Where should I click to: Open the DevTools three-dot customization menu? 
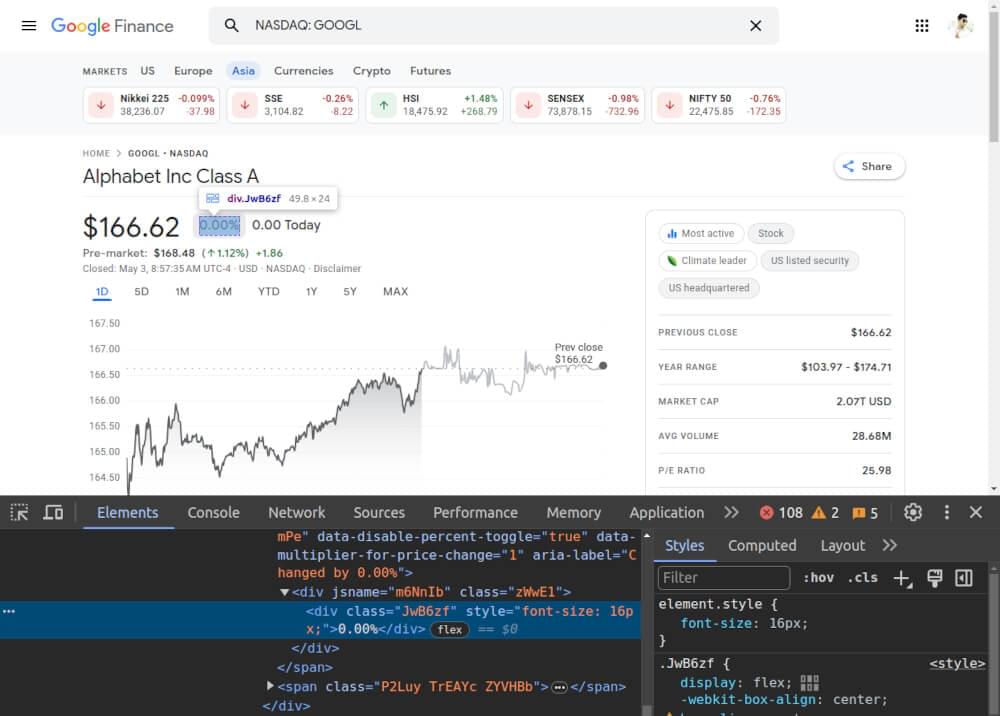946,512
